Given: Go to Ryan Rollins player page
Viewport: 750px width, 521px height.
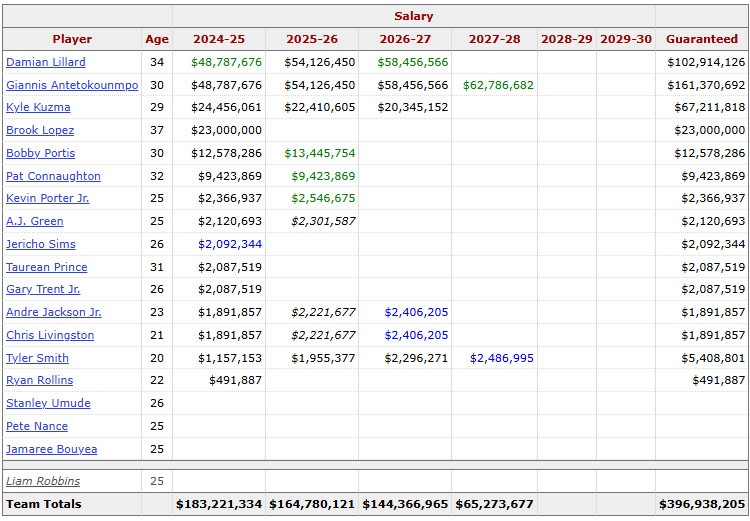Looking at the screenshot, I should 39,380.
